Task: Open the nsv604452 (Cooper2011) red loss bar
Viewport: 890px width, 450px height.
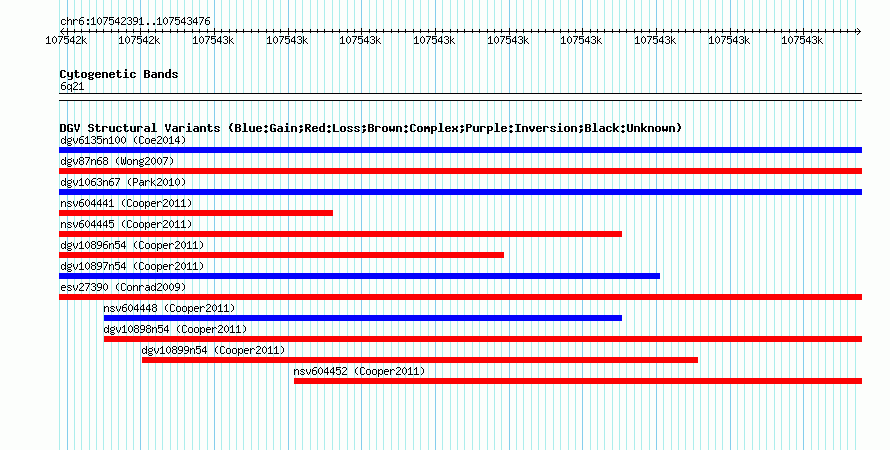Action: [578, 381]
